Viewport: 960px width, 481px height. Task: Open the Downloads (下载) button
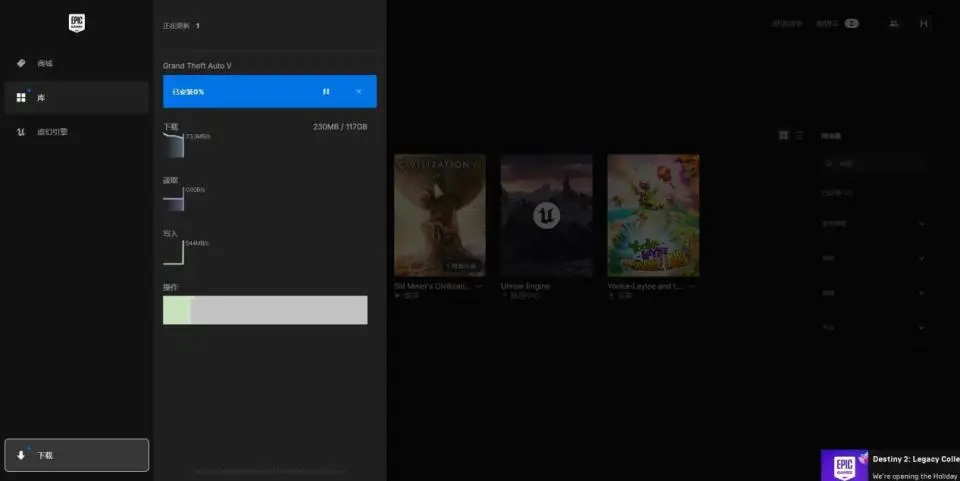(77, 455)
